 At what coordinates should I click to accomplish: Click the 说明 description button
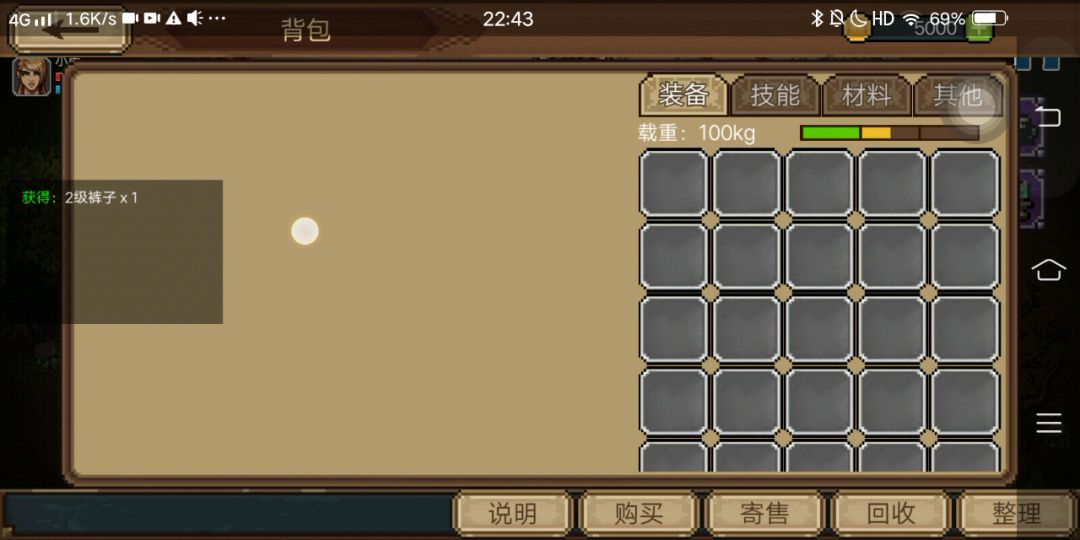click(x=512, y=513)
